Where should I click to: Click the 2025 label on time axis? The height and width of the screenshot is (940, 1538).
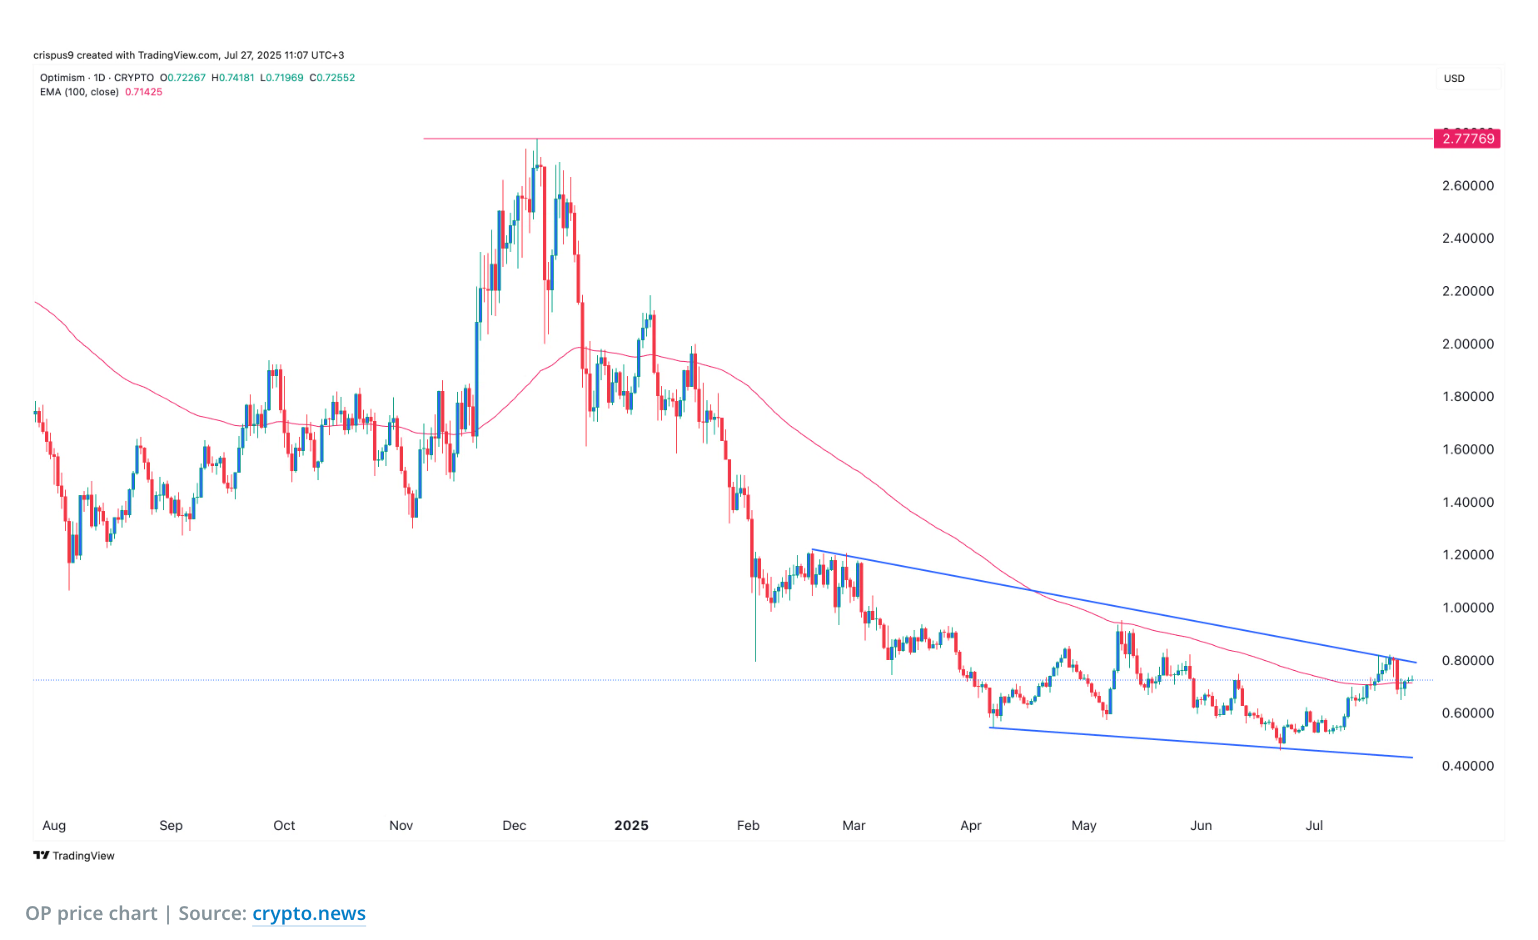point(631,825)
